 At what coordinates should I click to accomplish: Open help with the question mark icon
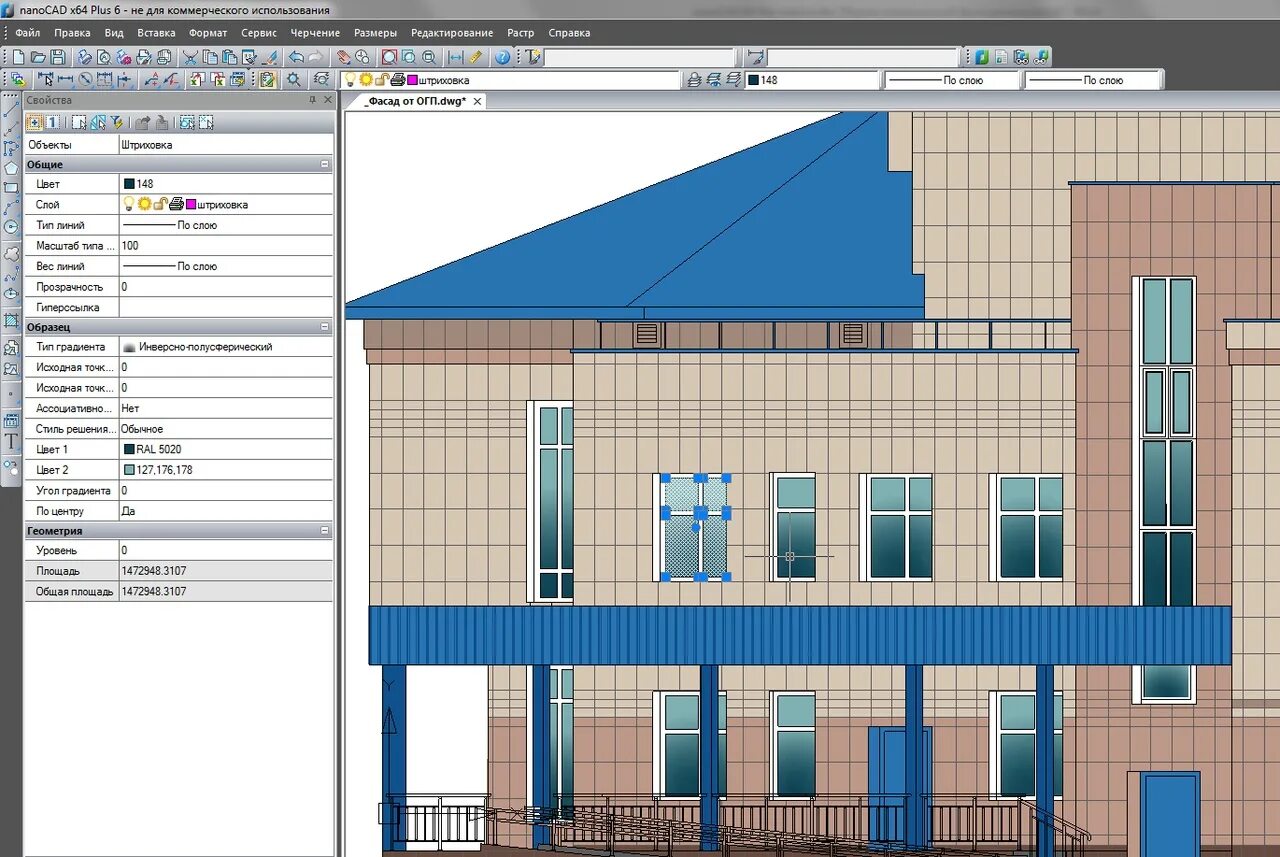pos(502,57)
